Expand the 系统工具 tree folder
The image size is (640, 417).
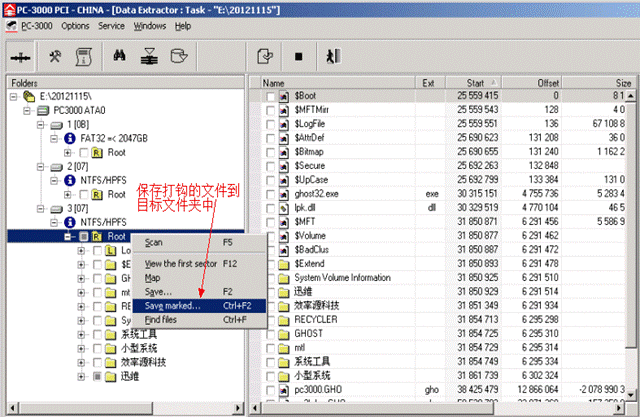(x=81, y=335)
